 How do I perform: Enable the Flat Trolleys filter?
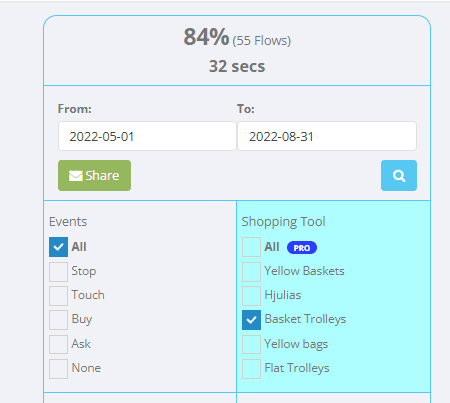coord(251,369)
